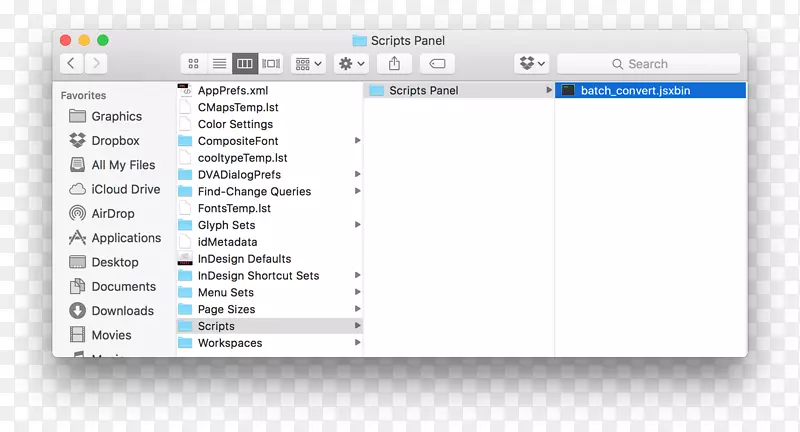Viewport: 800px width, 432px height.
Task: Click the Search field
Action: [660, 64]
